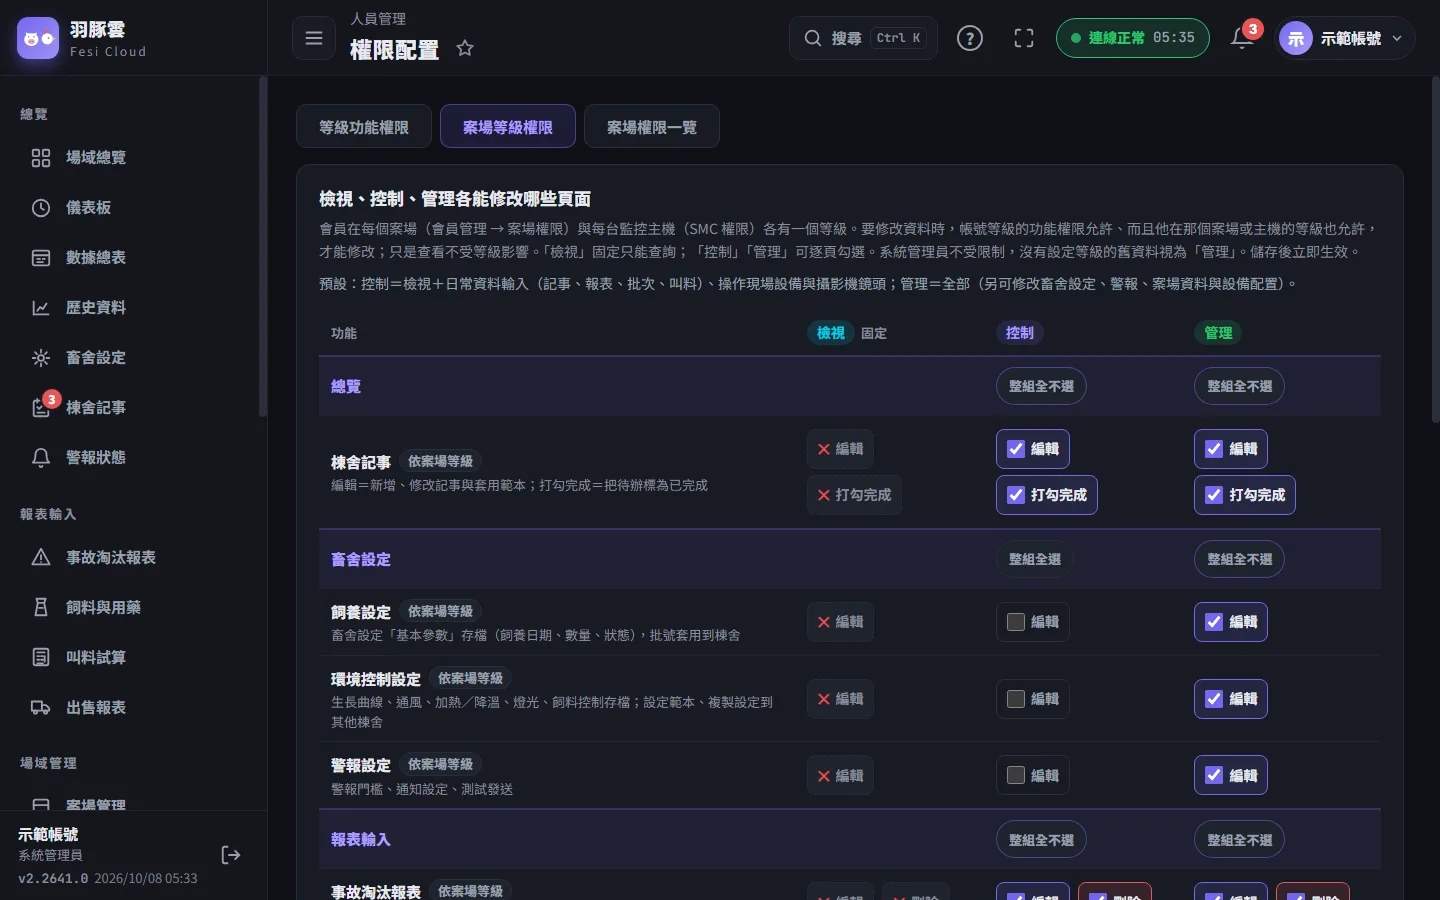1440x900 pixels.
Task: Switch to 案場等級權限 tab
Action: pyautogui.click(x=508, y=127)
